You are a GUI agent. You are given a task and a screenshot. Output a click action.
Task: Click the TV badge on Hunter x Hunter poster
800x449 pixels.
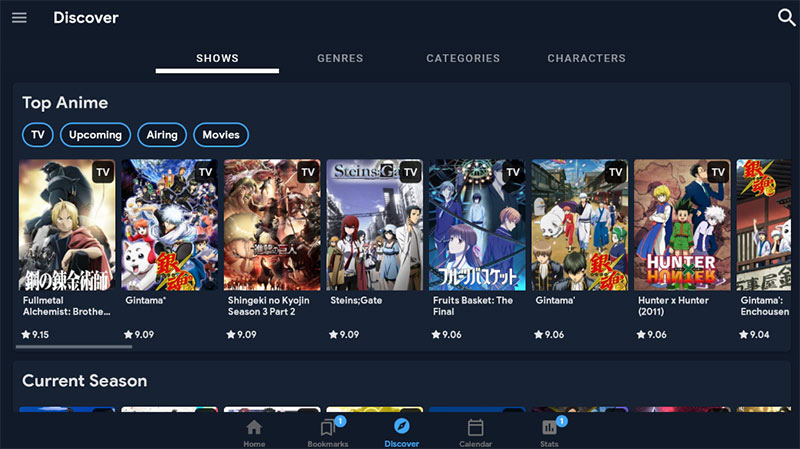pyautogui.click(x=718, y=172)
